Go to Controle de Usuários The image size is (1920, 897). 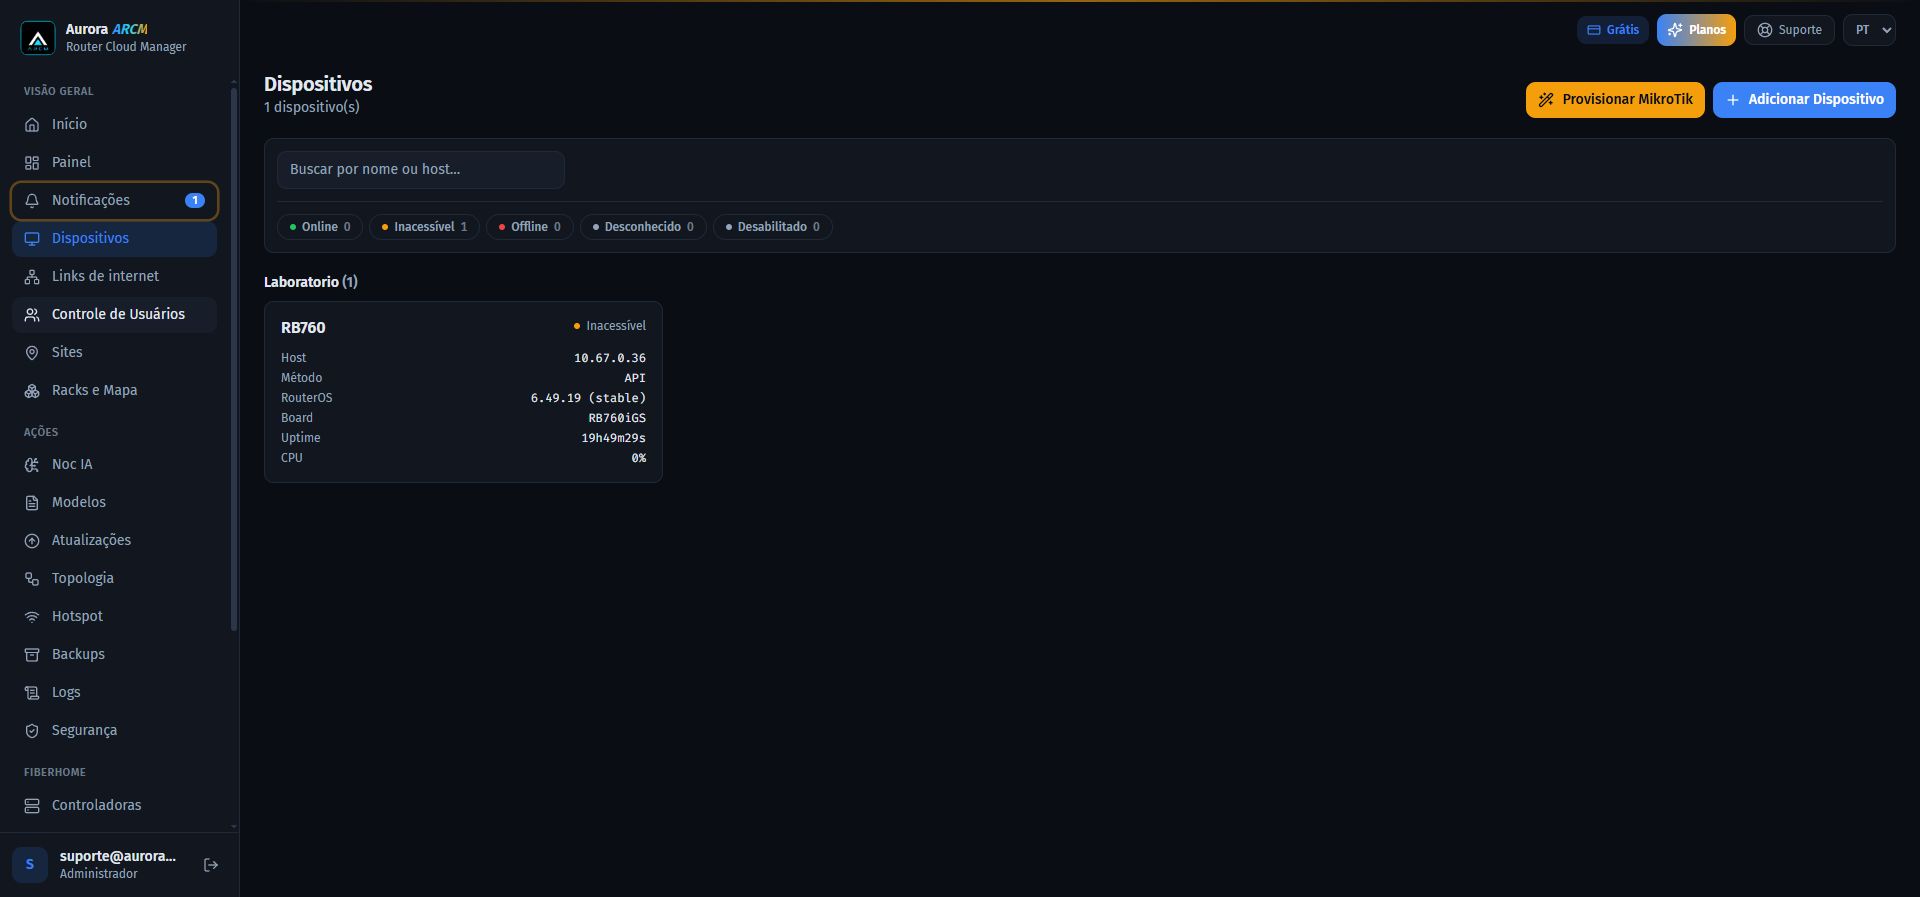click(x=114, y=314)
